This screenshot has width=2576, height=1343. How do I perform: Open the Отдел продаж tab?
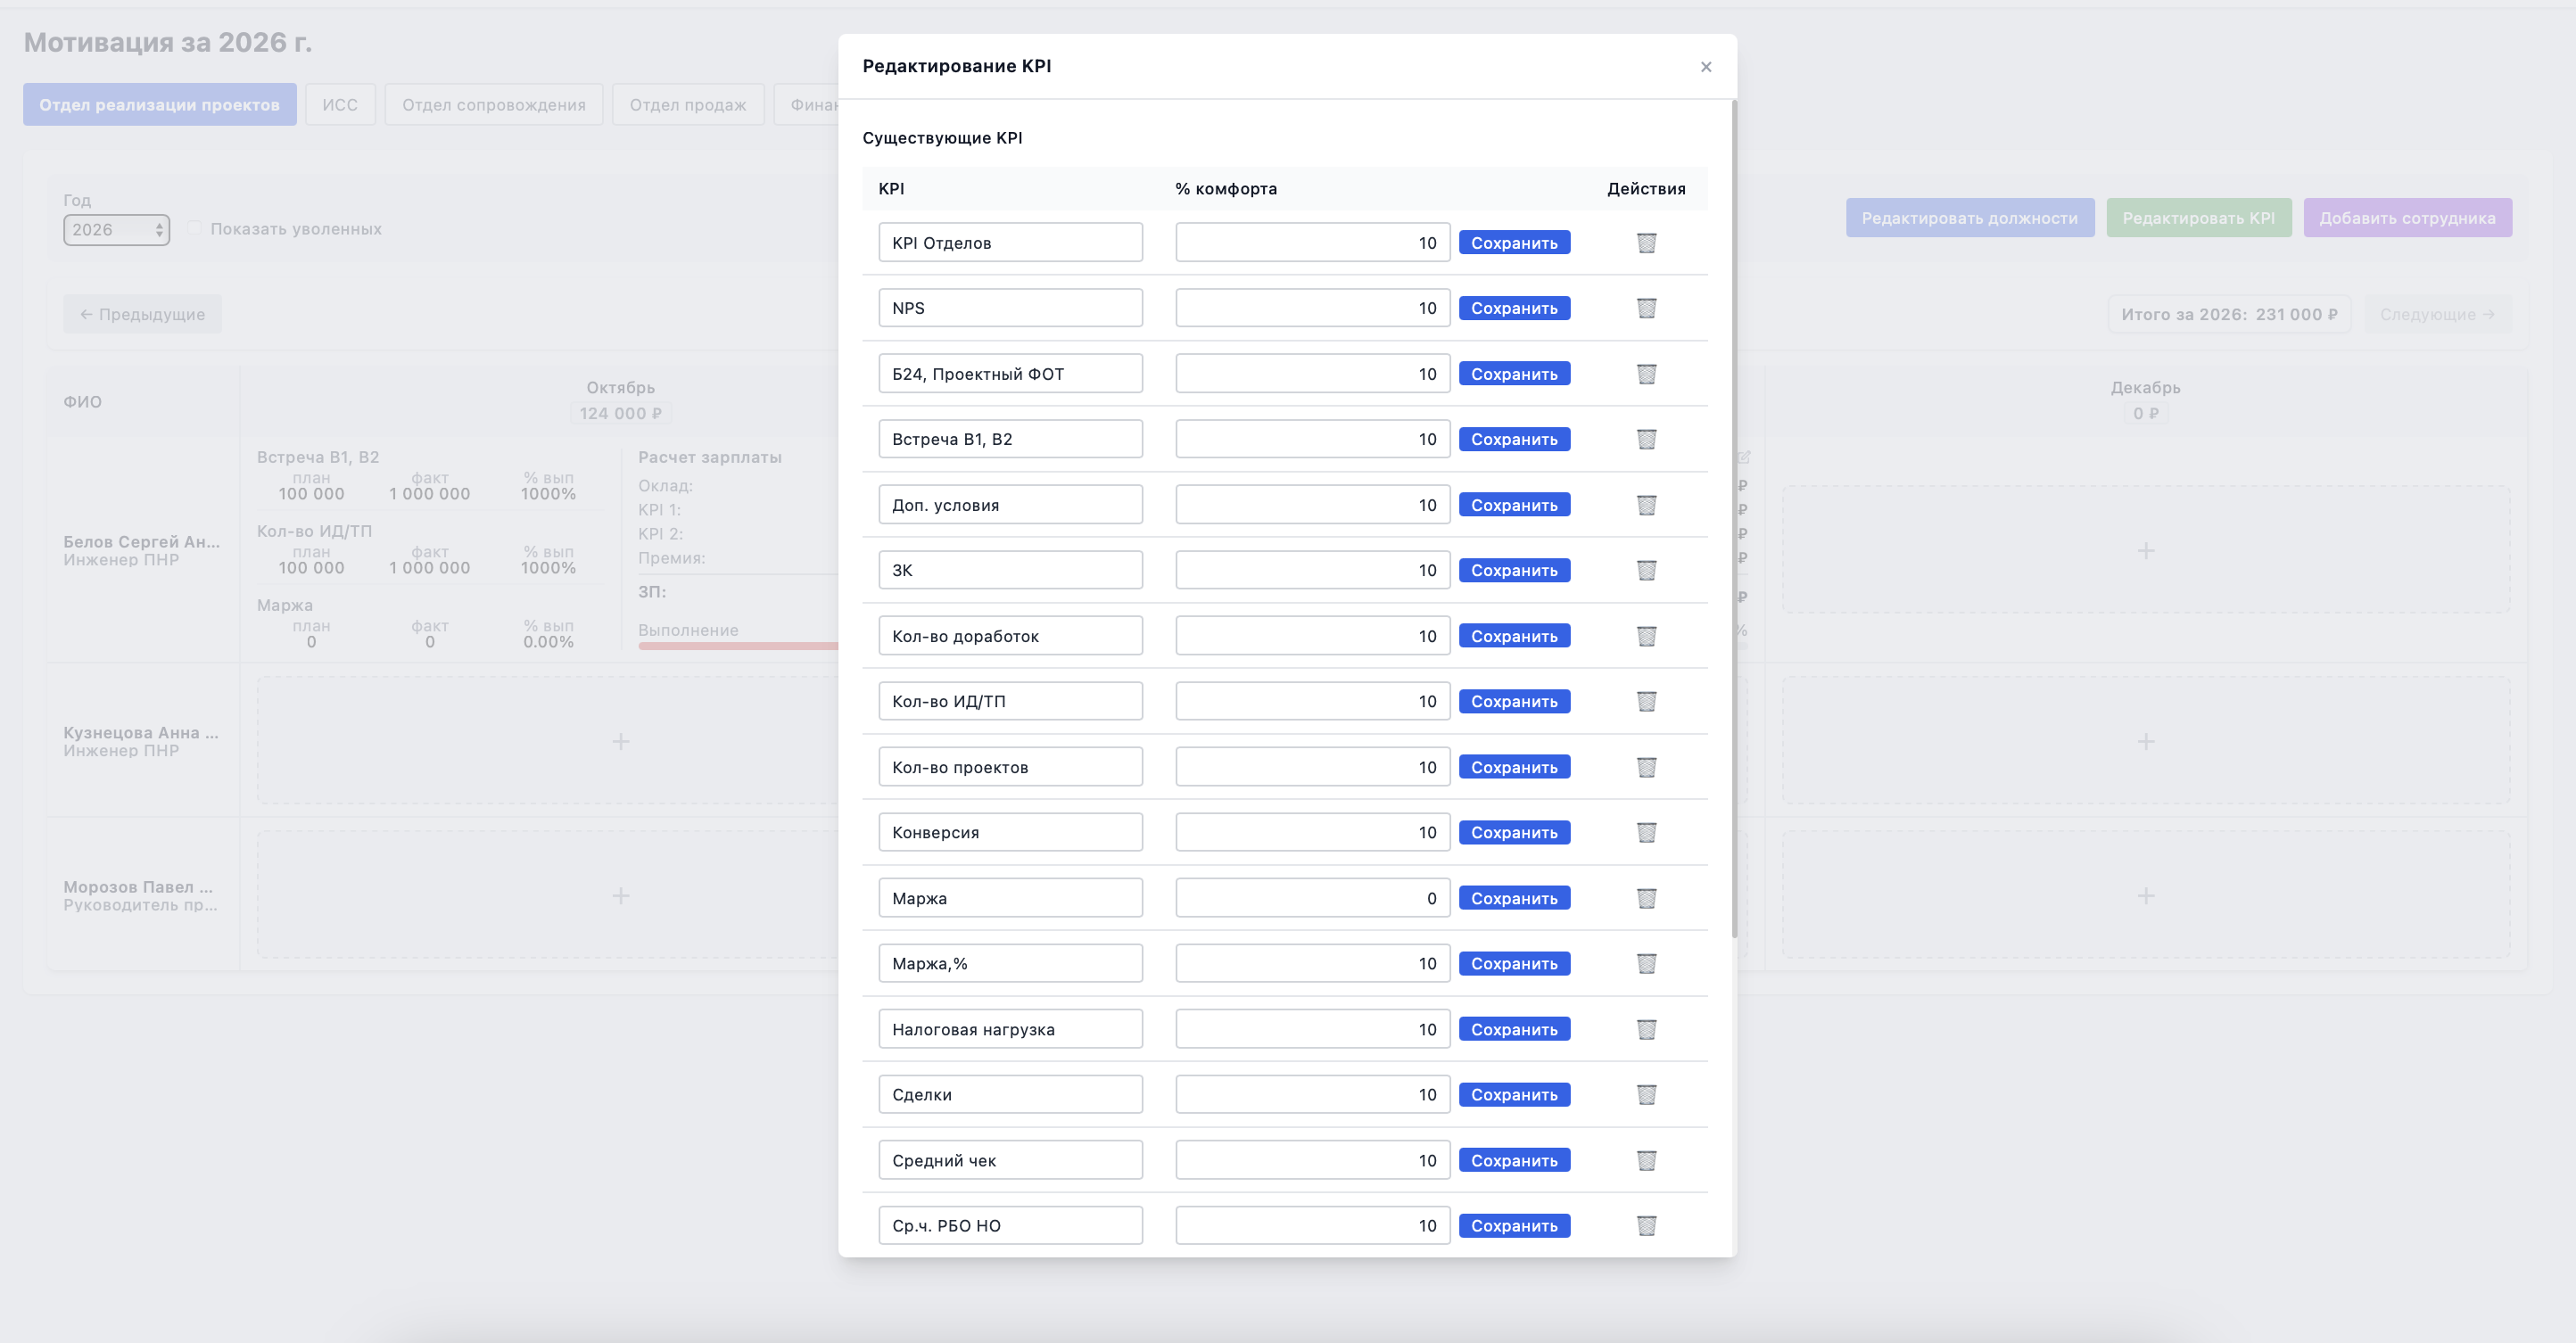(688, 105)
